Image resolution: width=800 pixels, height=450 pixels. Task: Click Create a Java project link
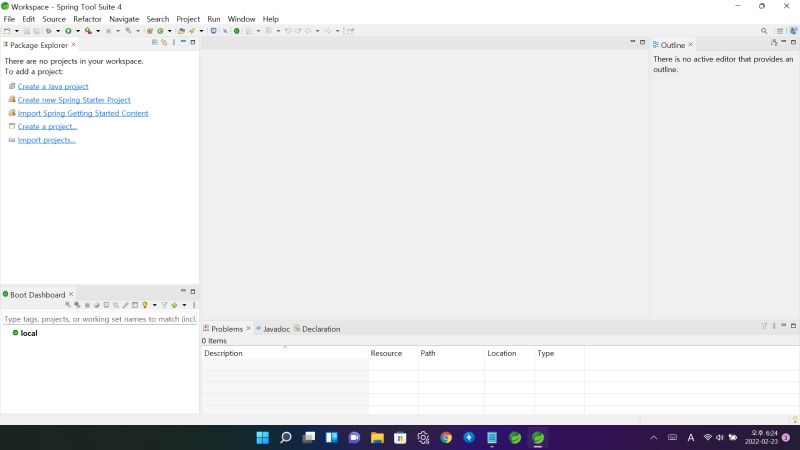click(53, 87)
